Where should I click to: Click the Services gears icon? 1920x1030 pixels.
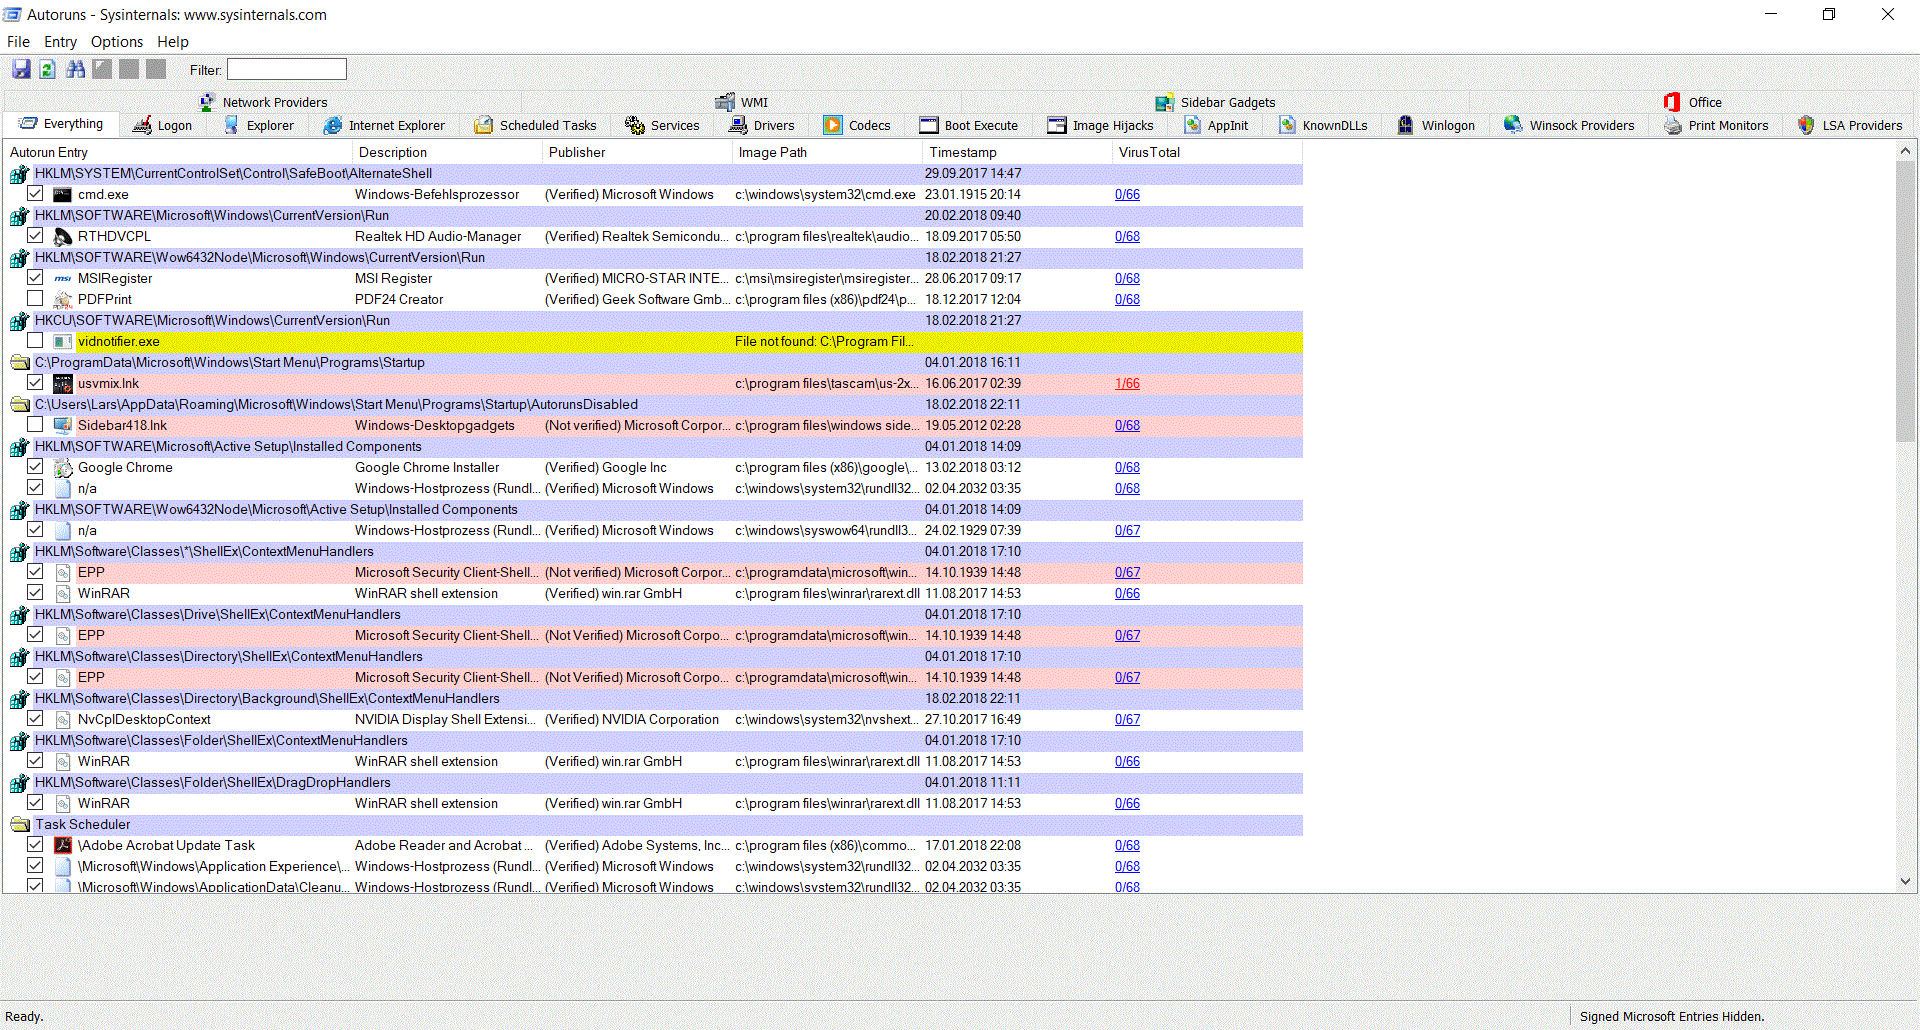pos(634,125)
